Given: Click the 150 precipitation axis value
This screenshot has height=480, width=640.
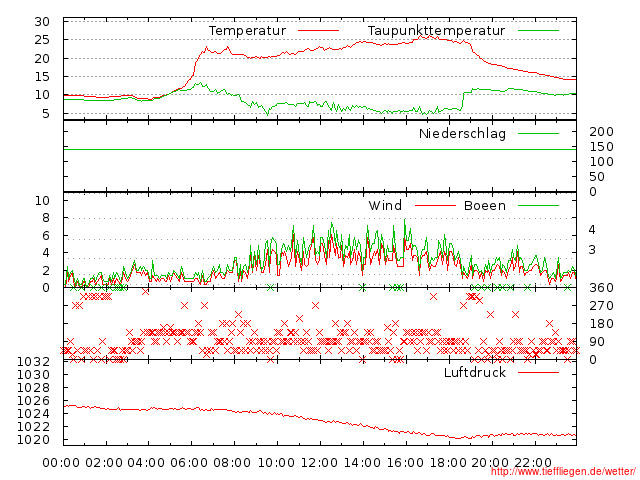Looking at the screenshot, I should [601, 147].
